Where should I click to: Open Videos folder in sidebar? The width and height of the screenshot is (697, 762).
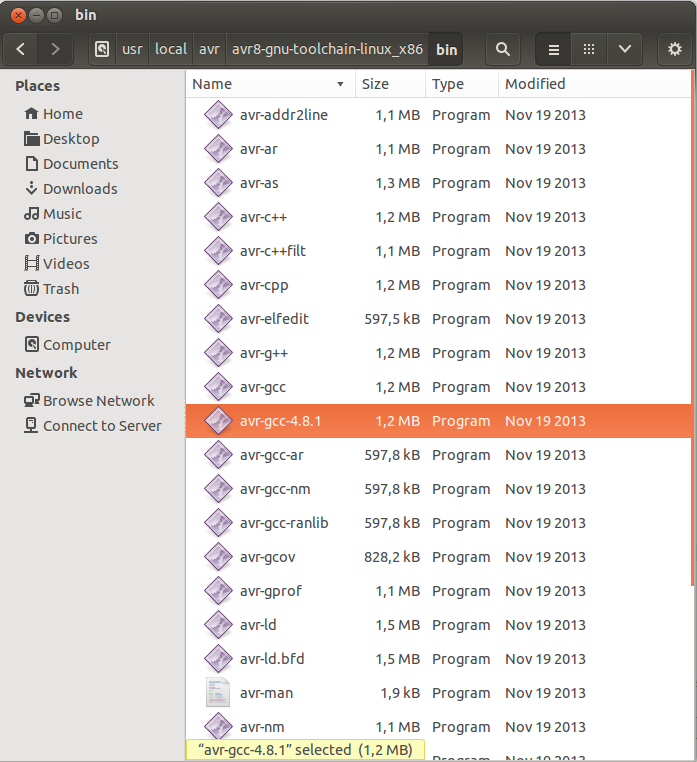(x=57, y=263)
